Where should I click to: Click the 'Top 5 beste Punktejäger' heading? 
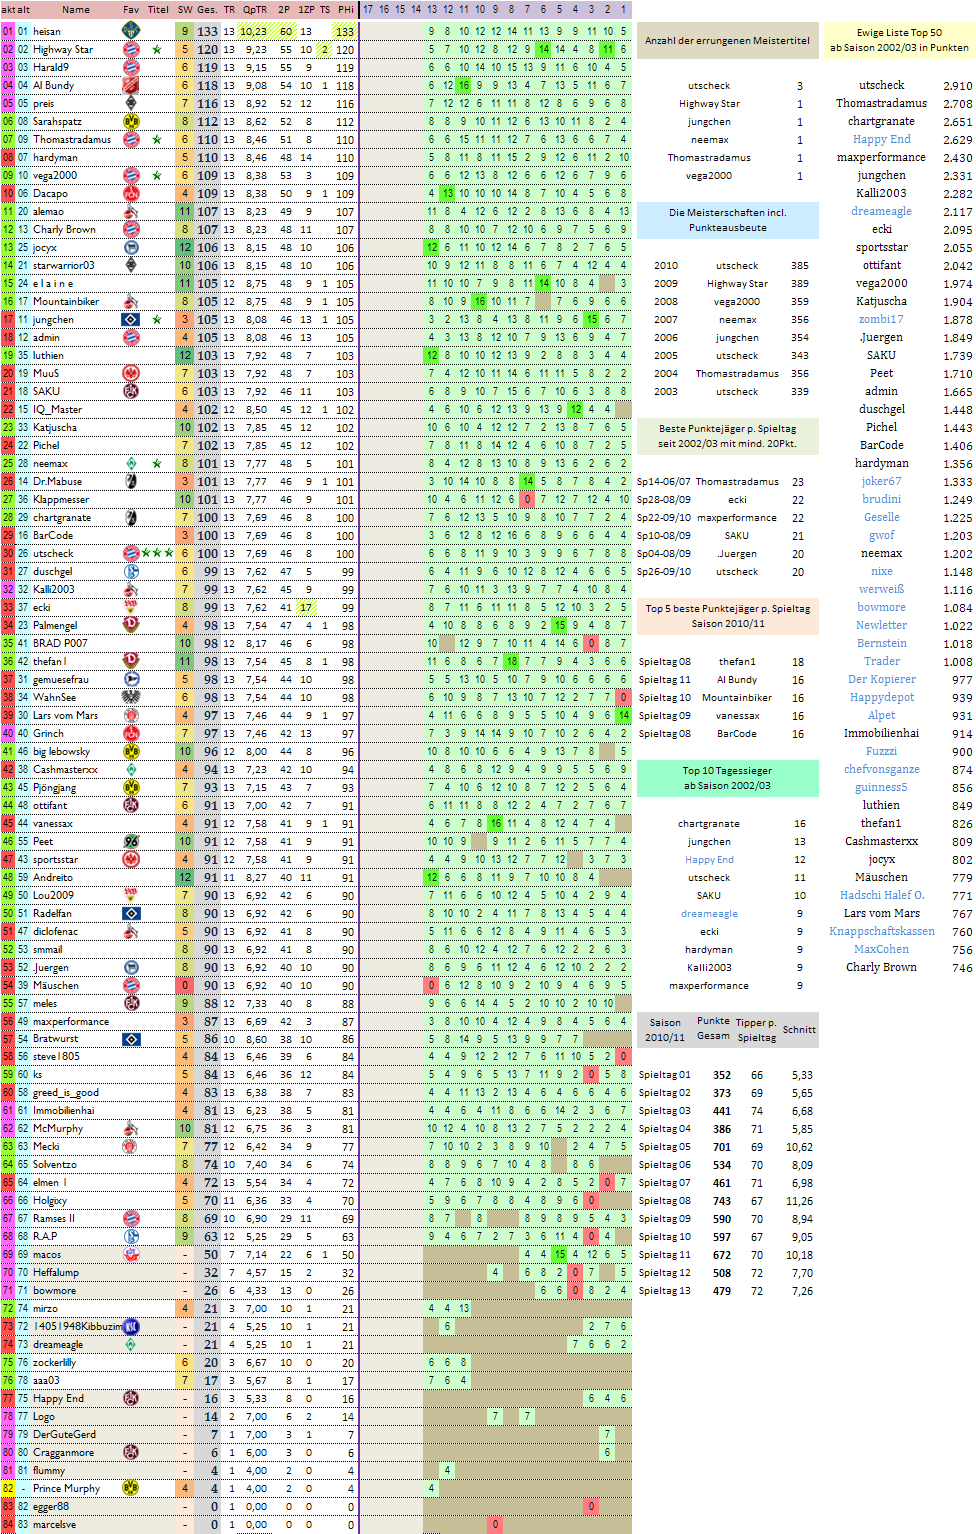(x=727, y=608)
